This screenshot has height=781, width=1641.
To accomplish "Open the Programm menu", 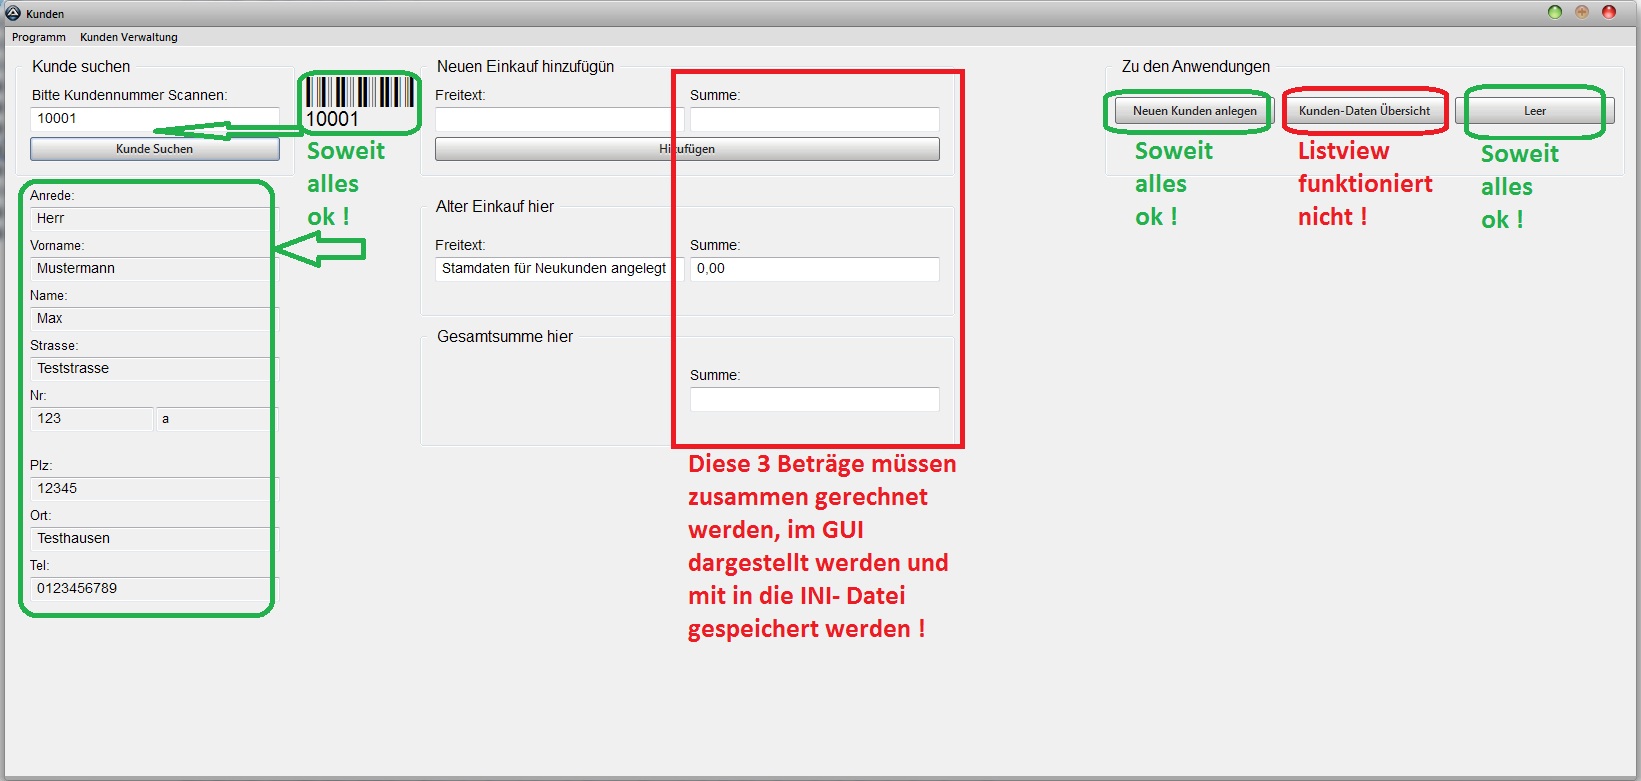I will 39,37.
